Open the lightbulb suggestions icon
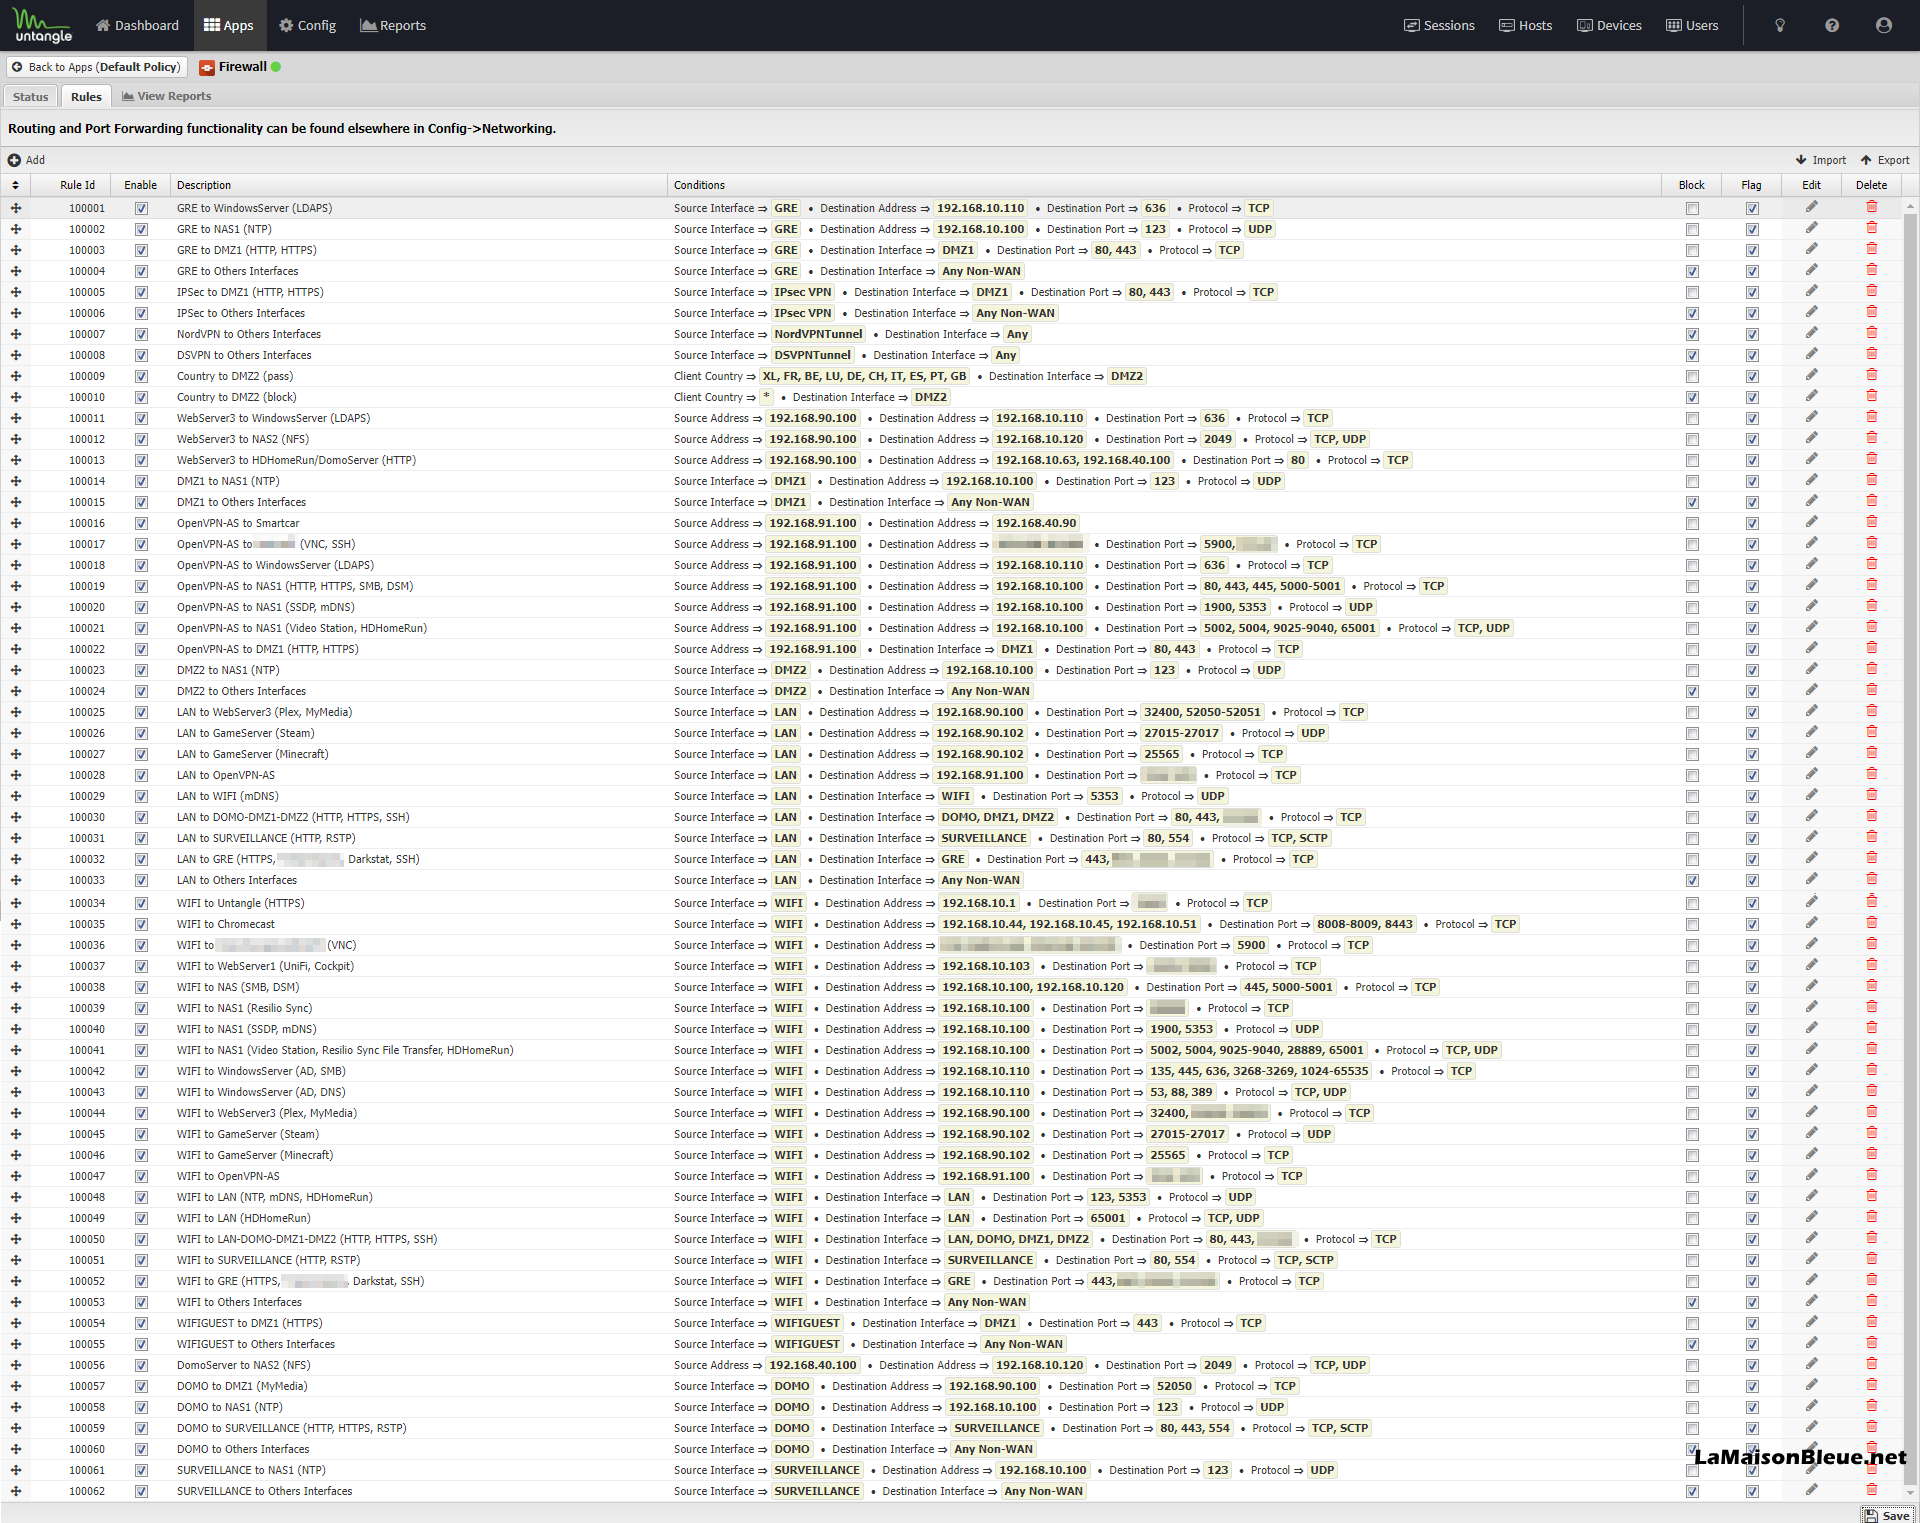Viewport: 1920px width, 1523px height. click(x=1779, y=26)
